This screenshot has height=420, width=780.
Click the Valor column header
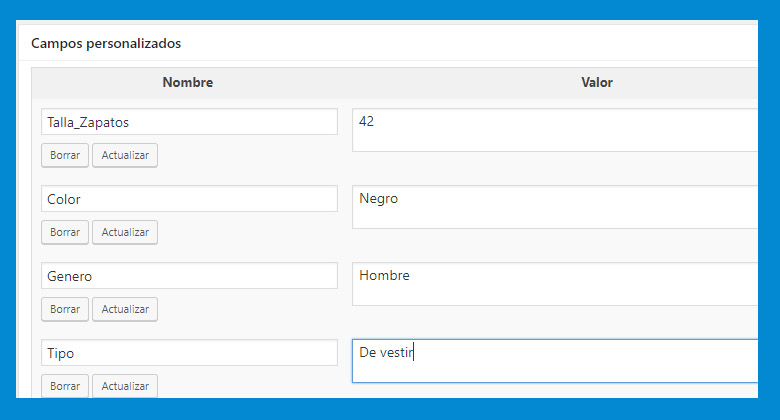pyautogui.click(x=597, y=82)
